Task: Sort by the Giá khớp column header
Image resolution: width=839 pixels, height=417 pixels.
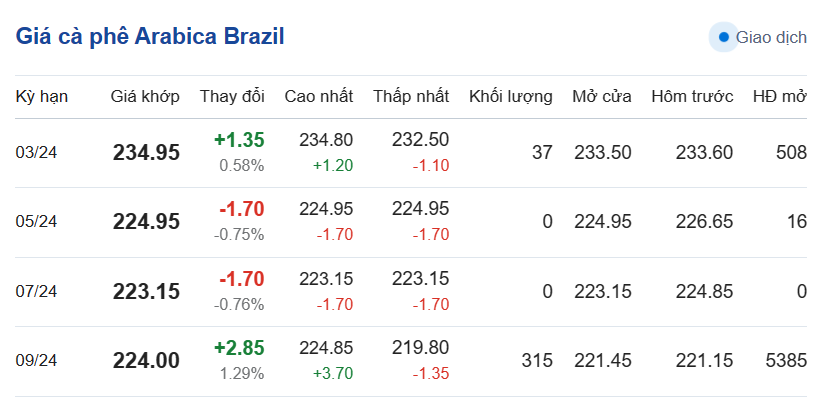Action: pos(145,97)
